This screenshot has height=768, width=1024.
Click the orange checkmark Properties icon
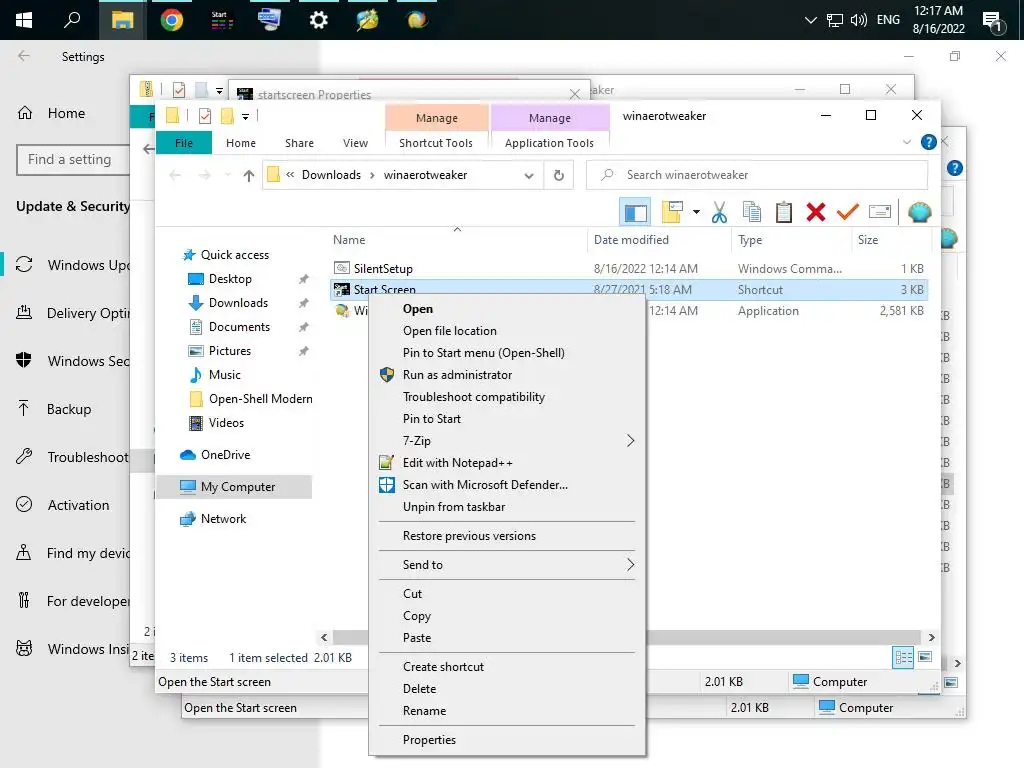[x=848, y=212]
